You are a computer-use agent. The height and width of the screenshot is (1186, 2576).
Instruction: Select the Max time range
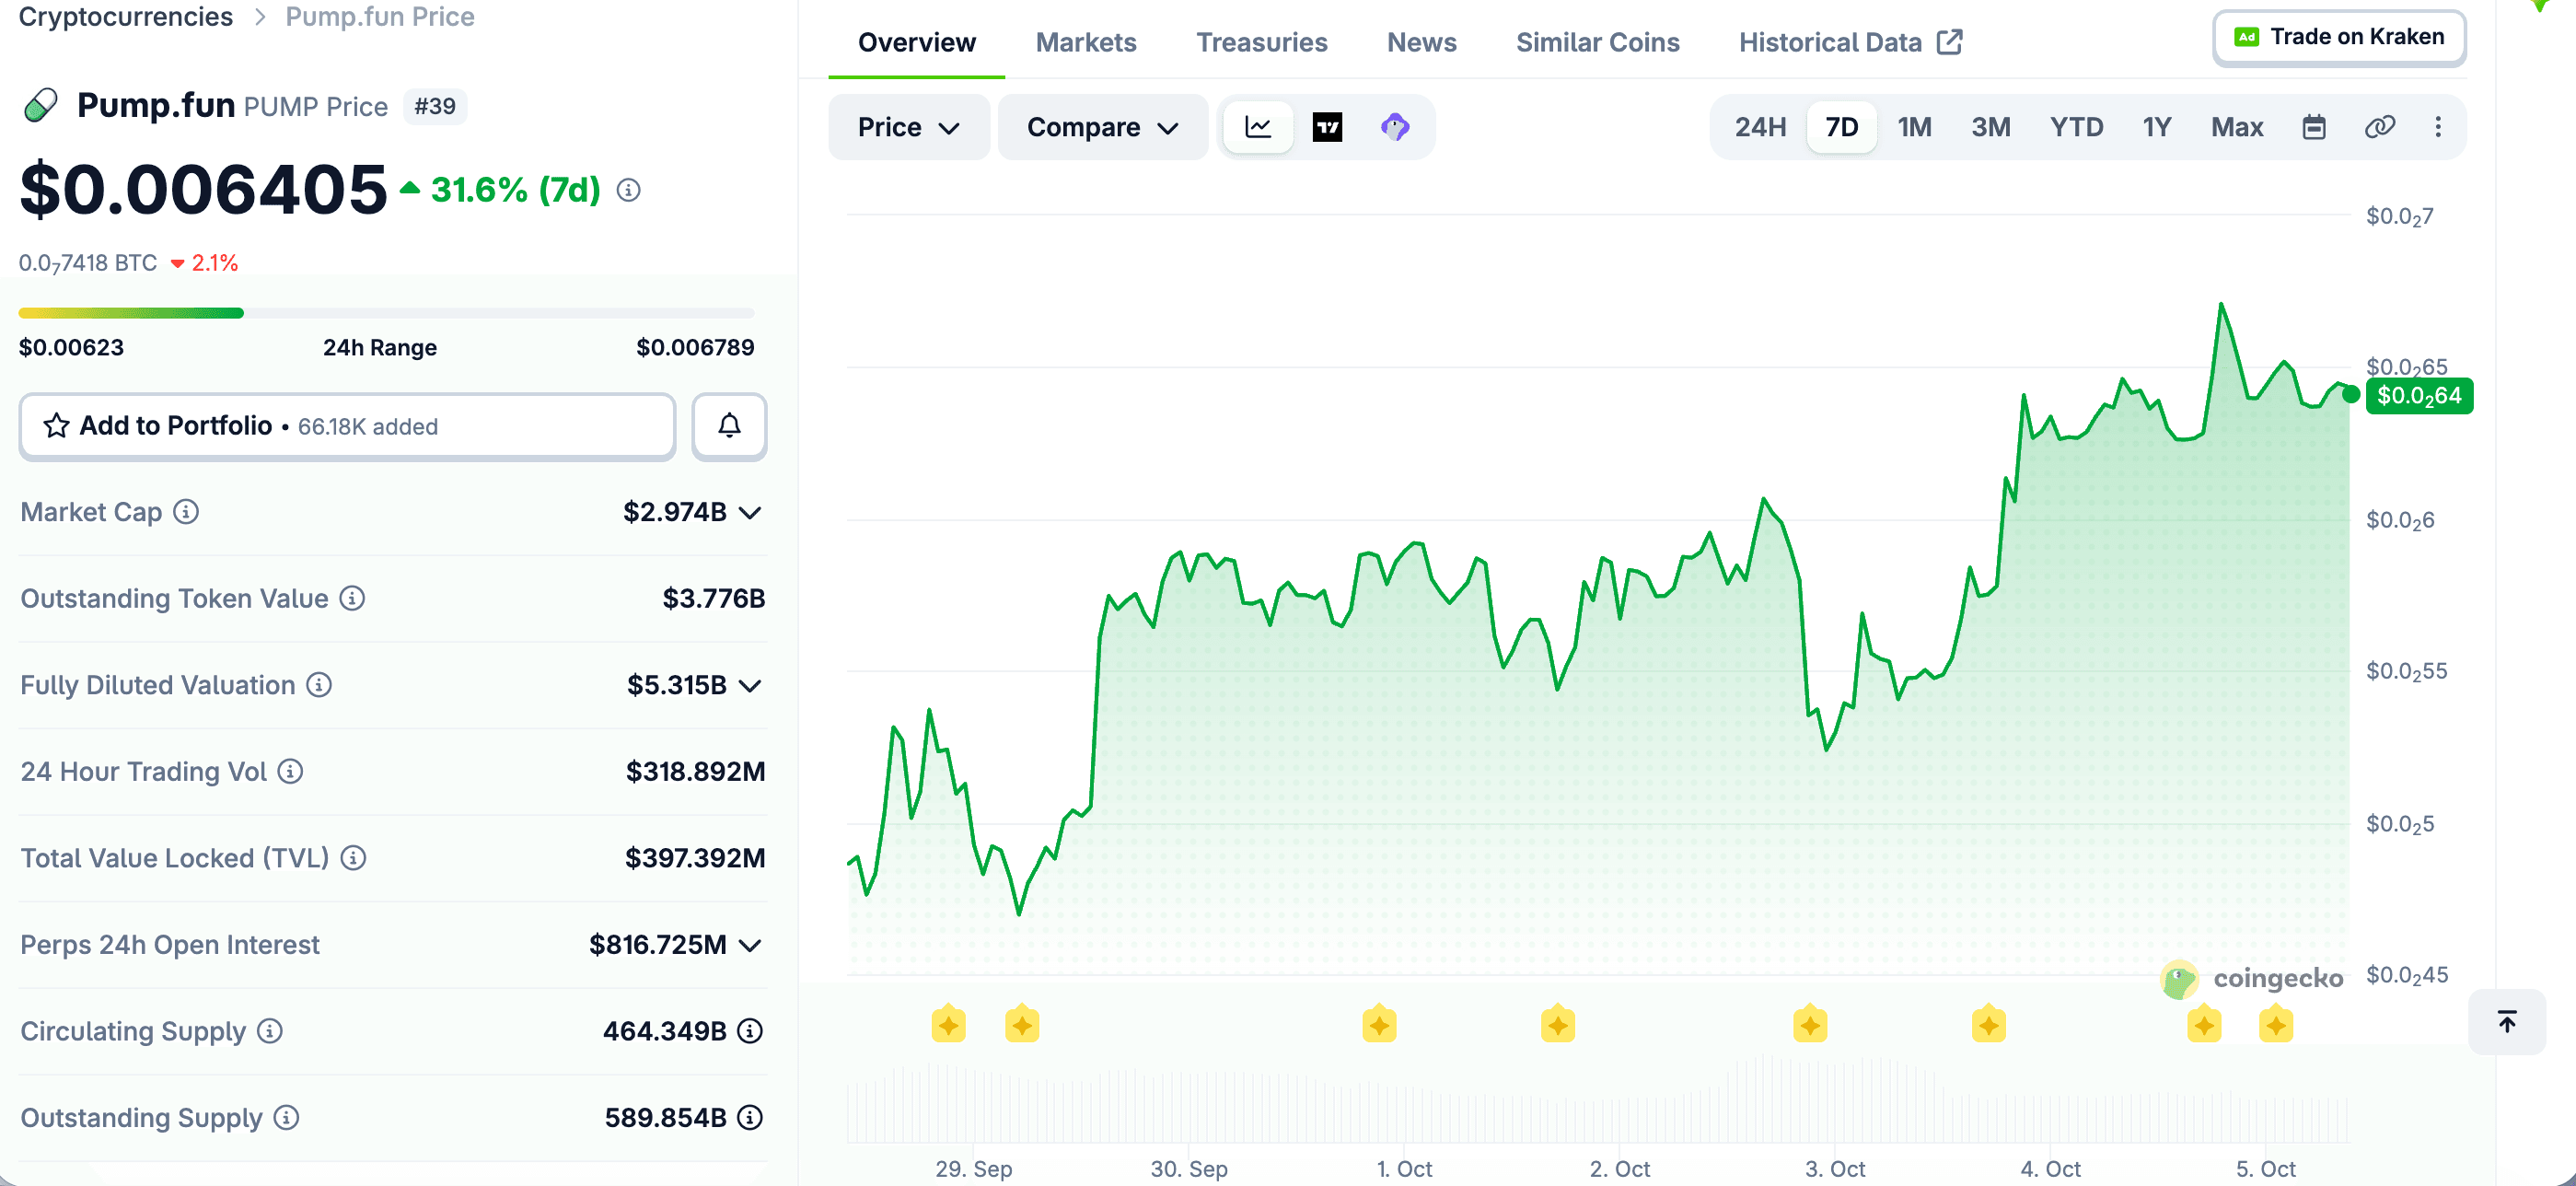tap(2237, 127)
